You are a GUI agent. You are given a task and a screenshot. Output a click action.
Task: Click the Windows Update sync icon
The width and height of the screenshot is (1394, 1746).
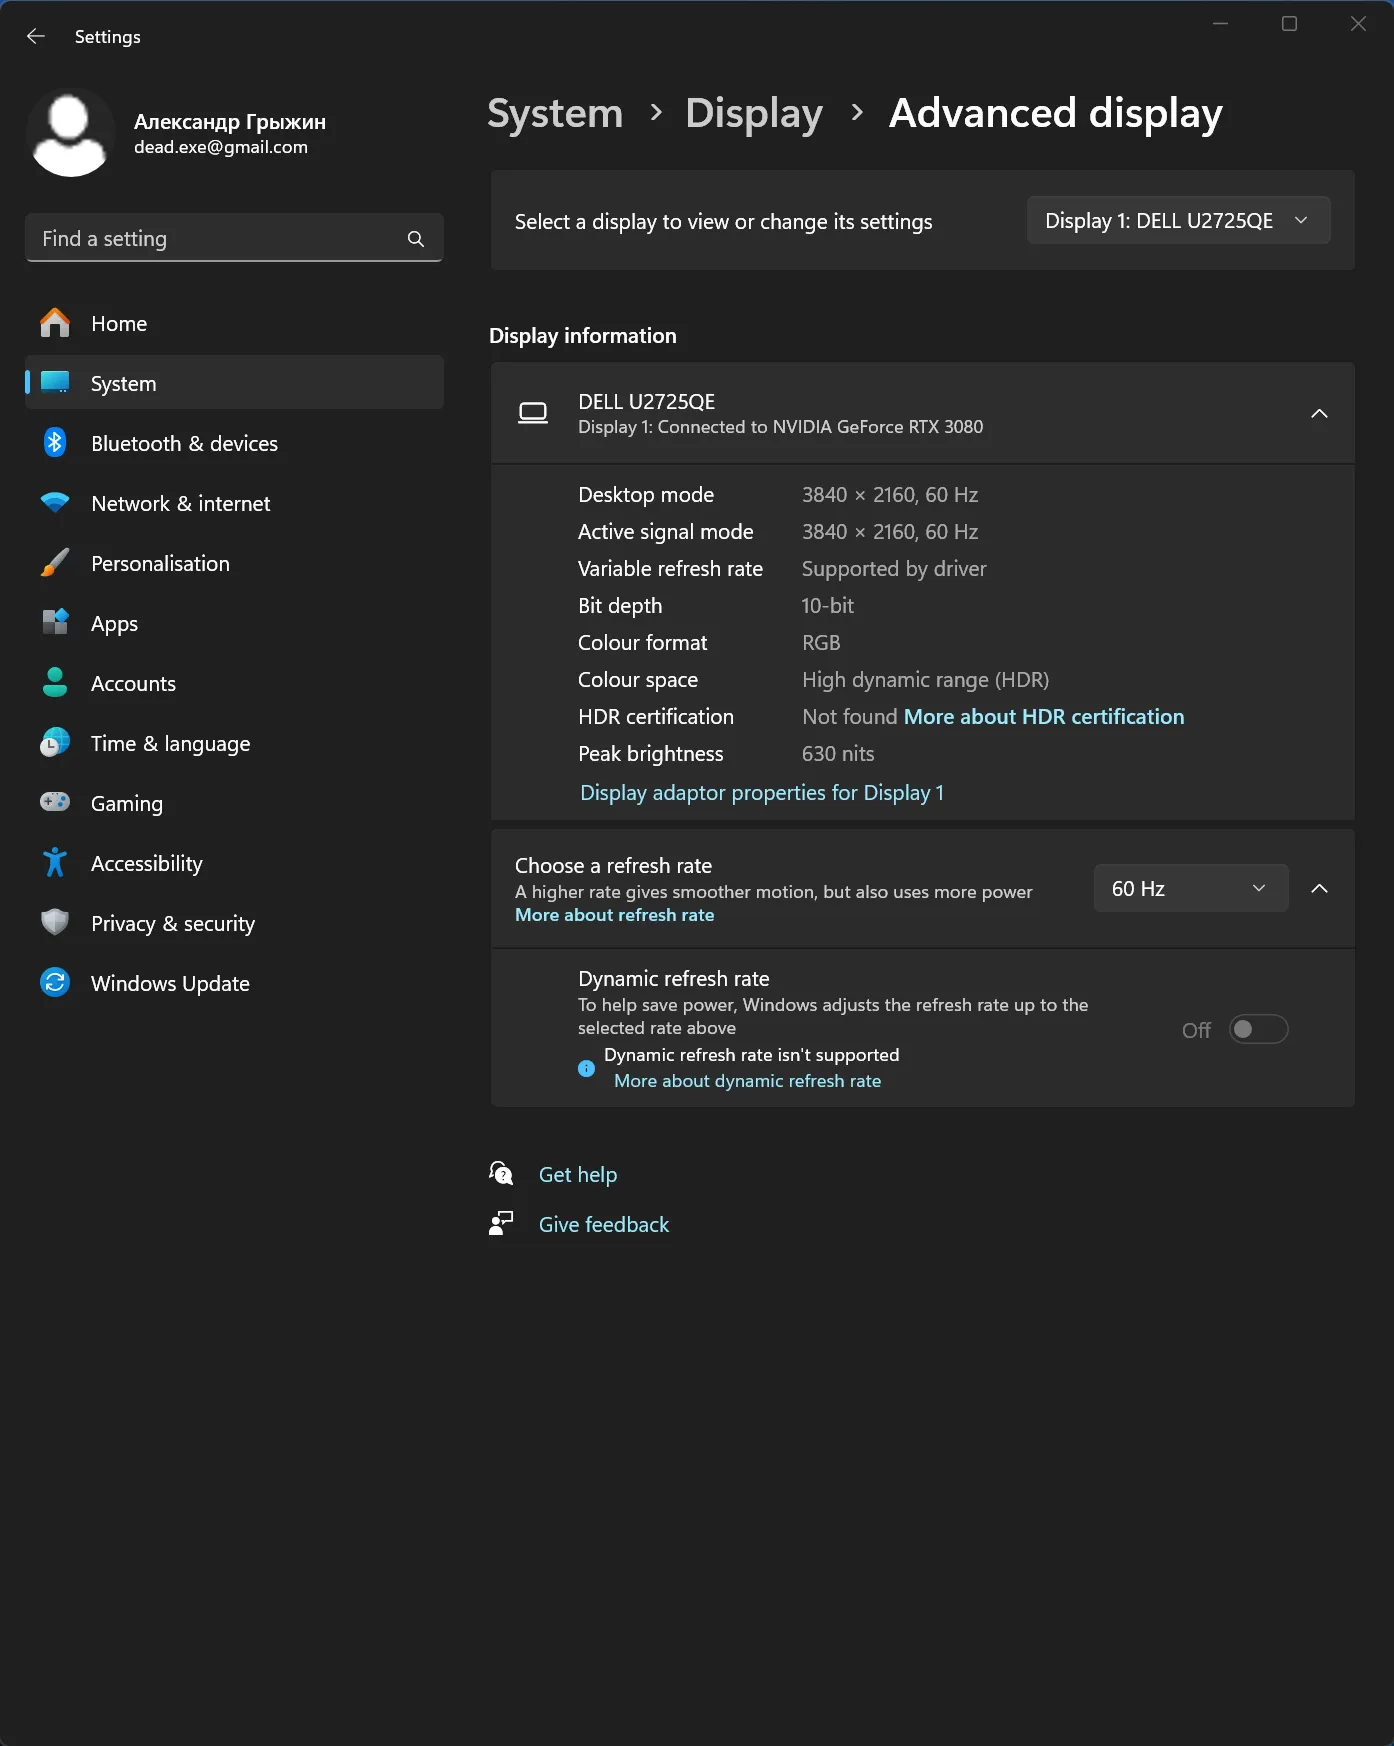coord(55,983)
